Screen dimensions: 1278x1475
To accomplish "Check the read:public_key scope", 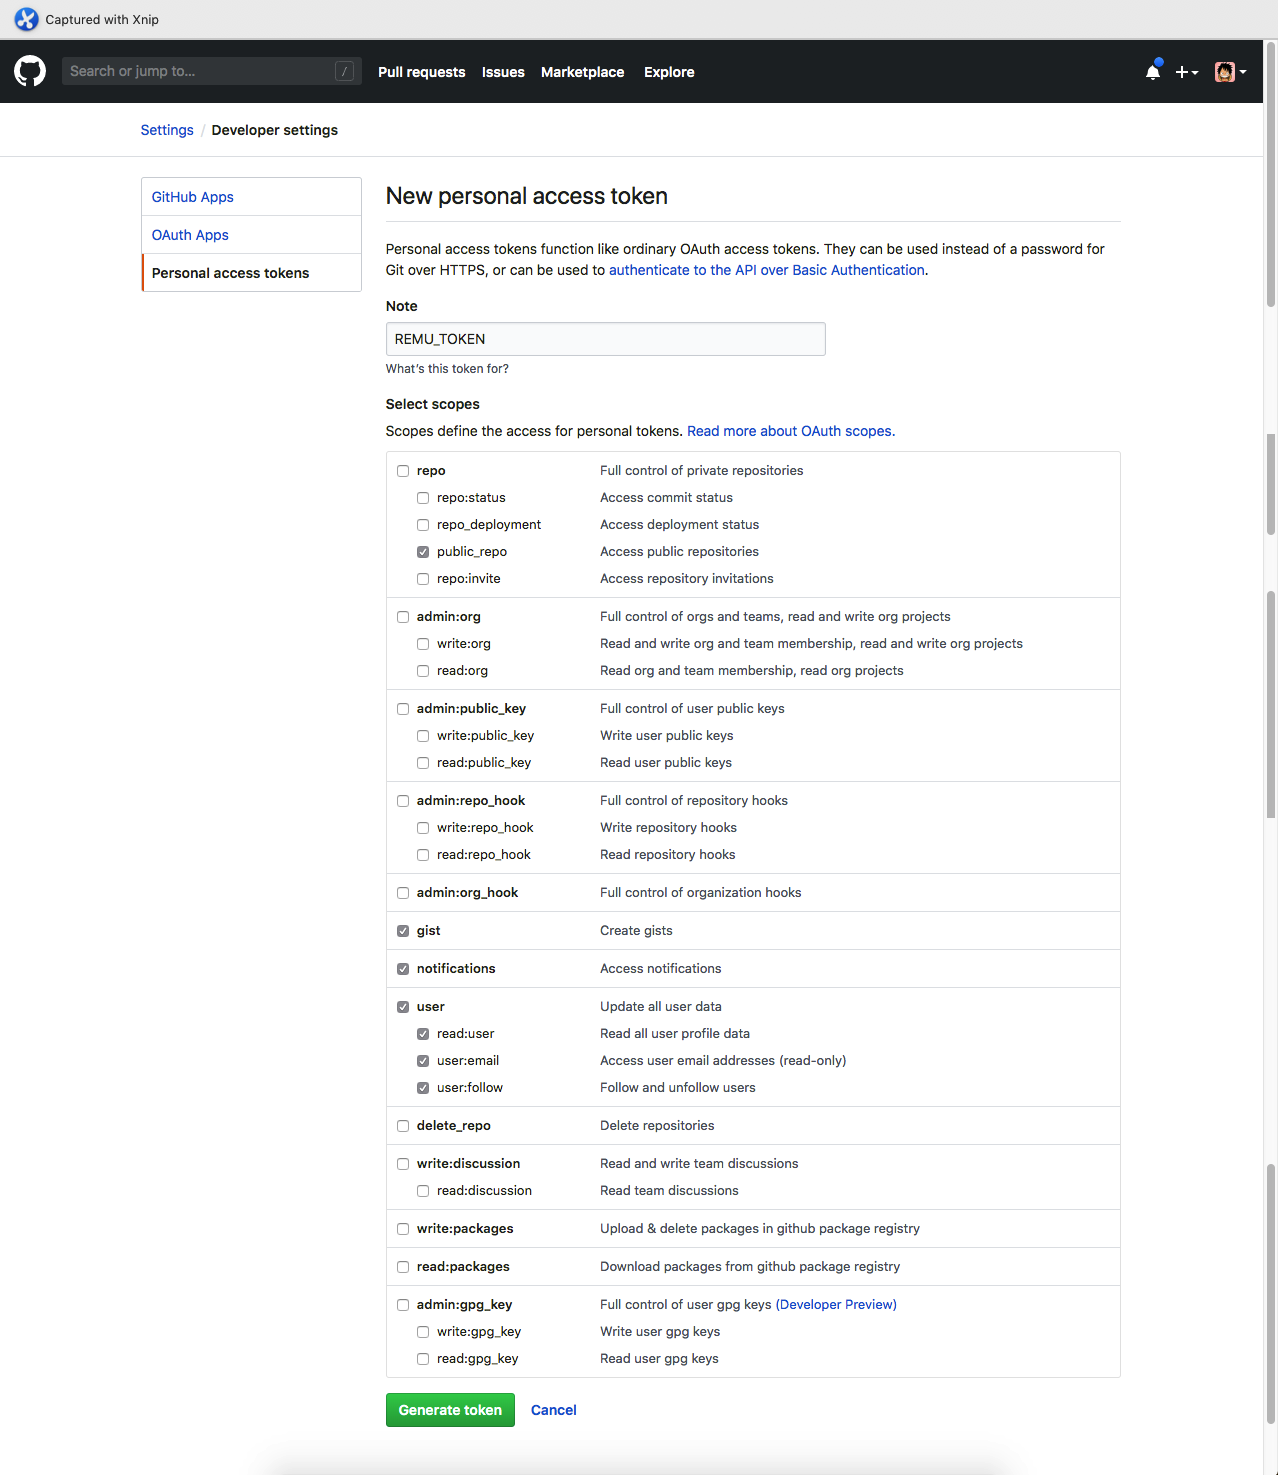I will (x=423, y=763).
